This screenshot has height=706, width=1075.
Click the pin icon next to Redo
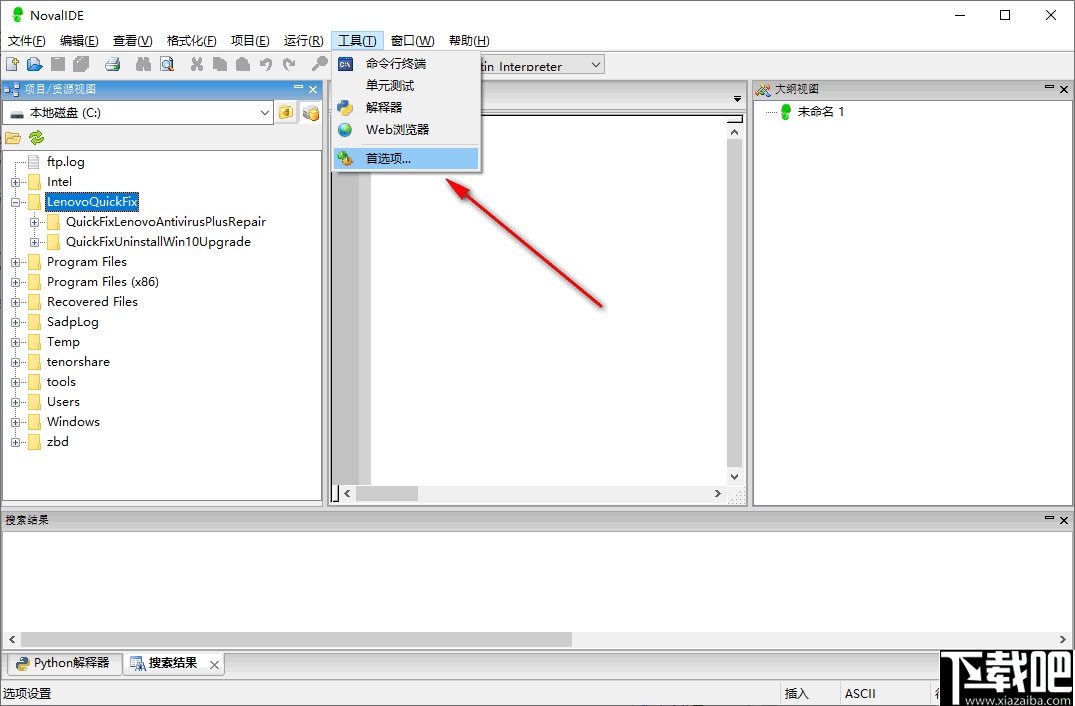(319, 64)
